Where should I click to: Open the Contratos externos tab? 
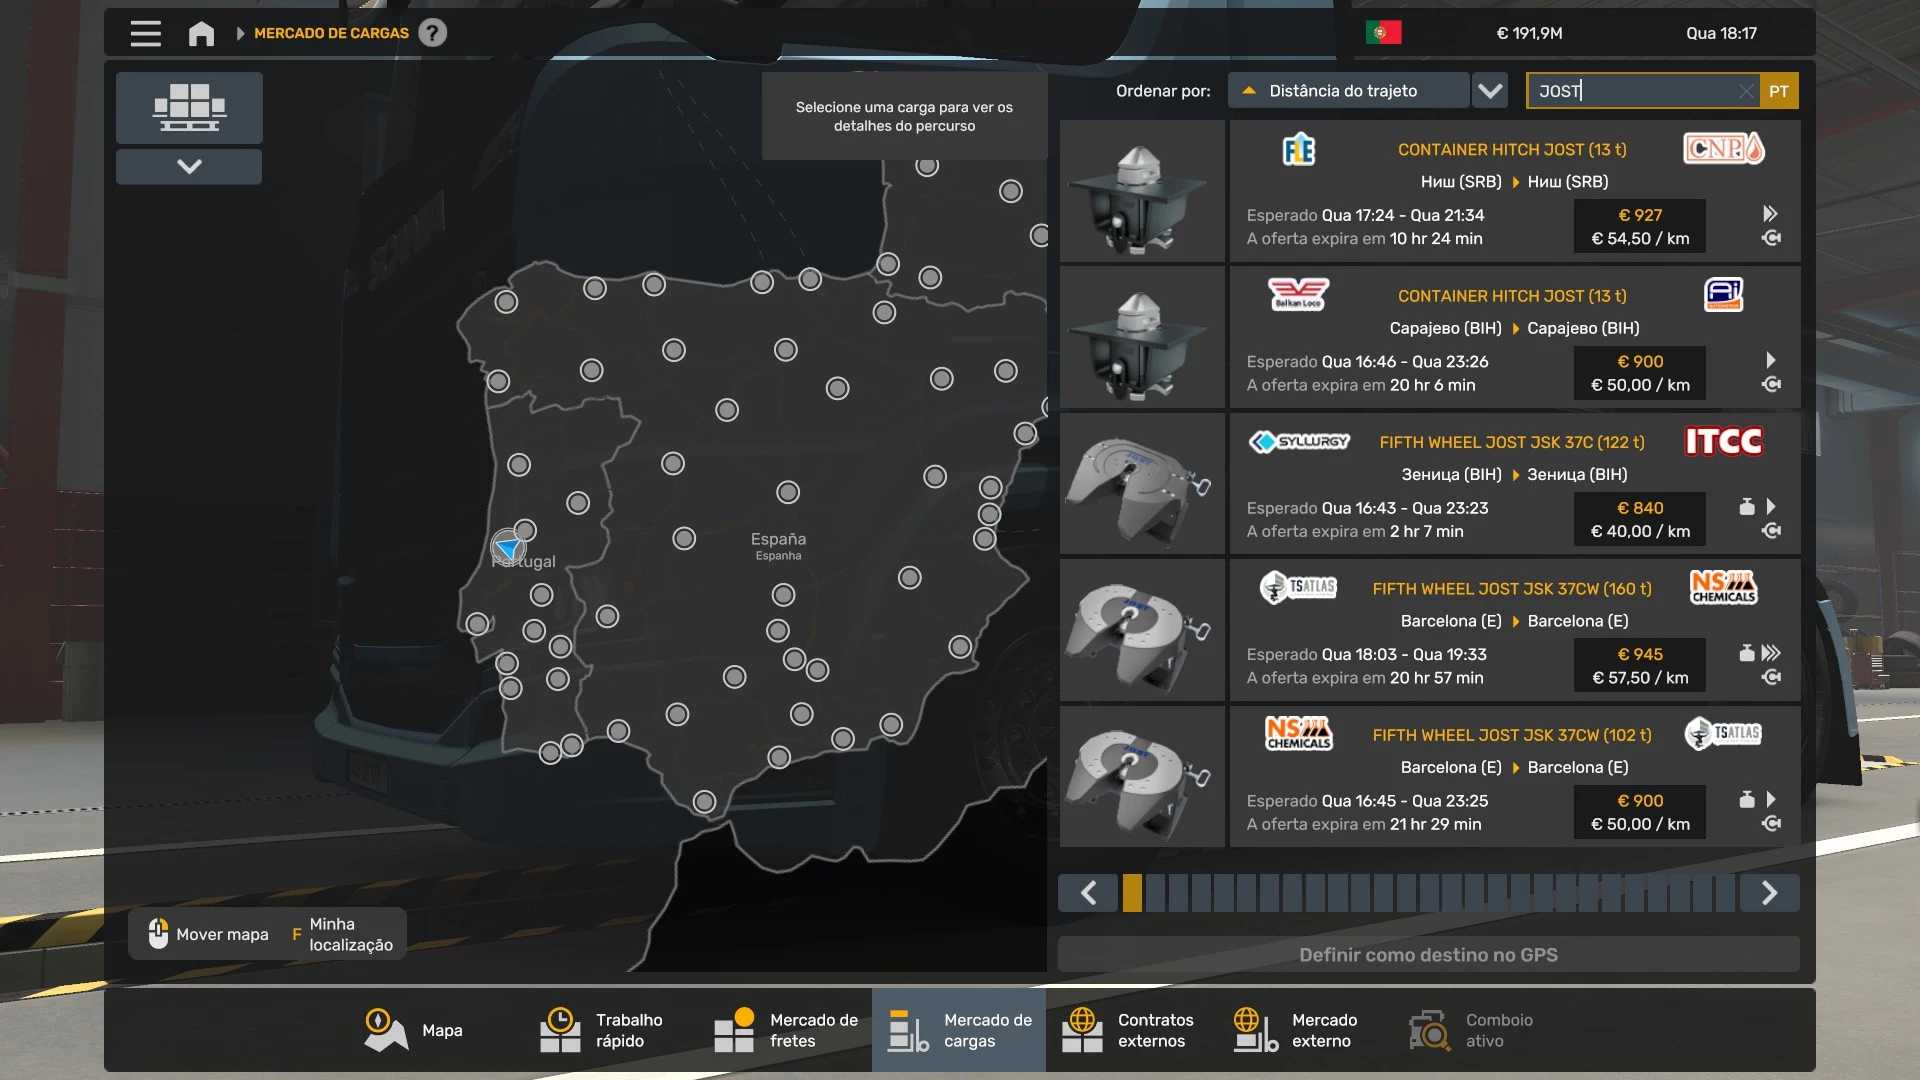point(1128,1030)
